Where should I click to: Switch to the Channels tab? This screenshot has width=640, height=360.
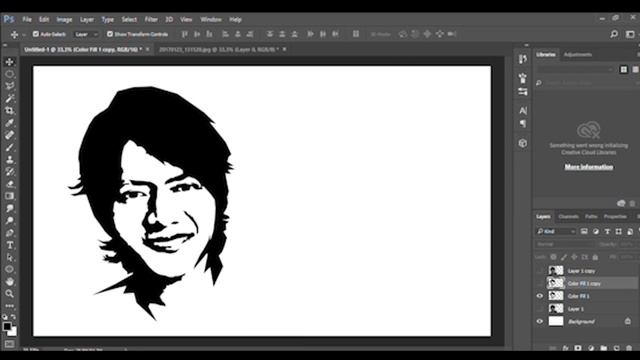point(568,216)
